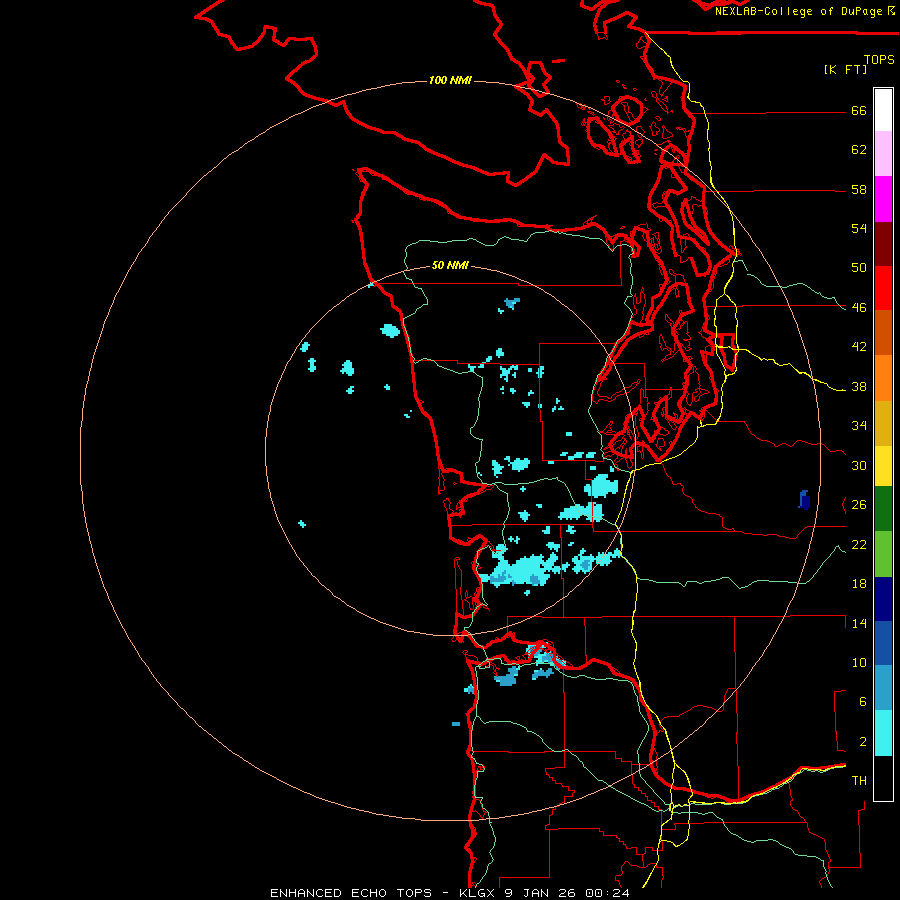Image resolution: width=900 pixels, height=900 pixels.
Task: Select the dark red legend color block
Action: click(883, 243)
